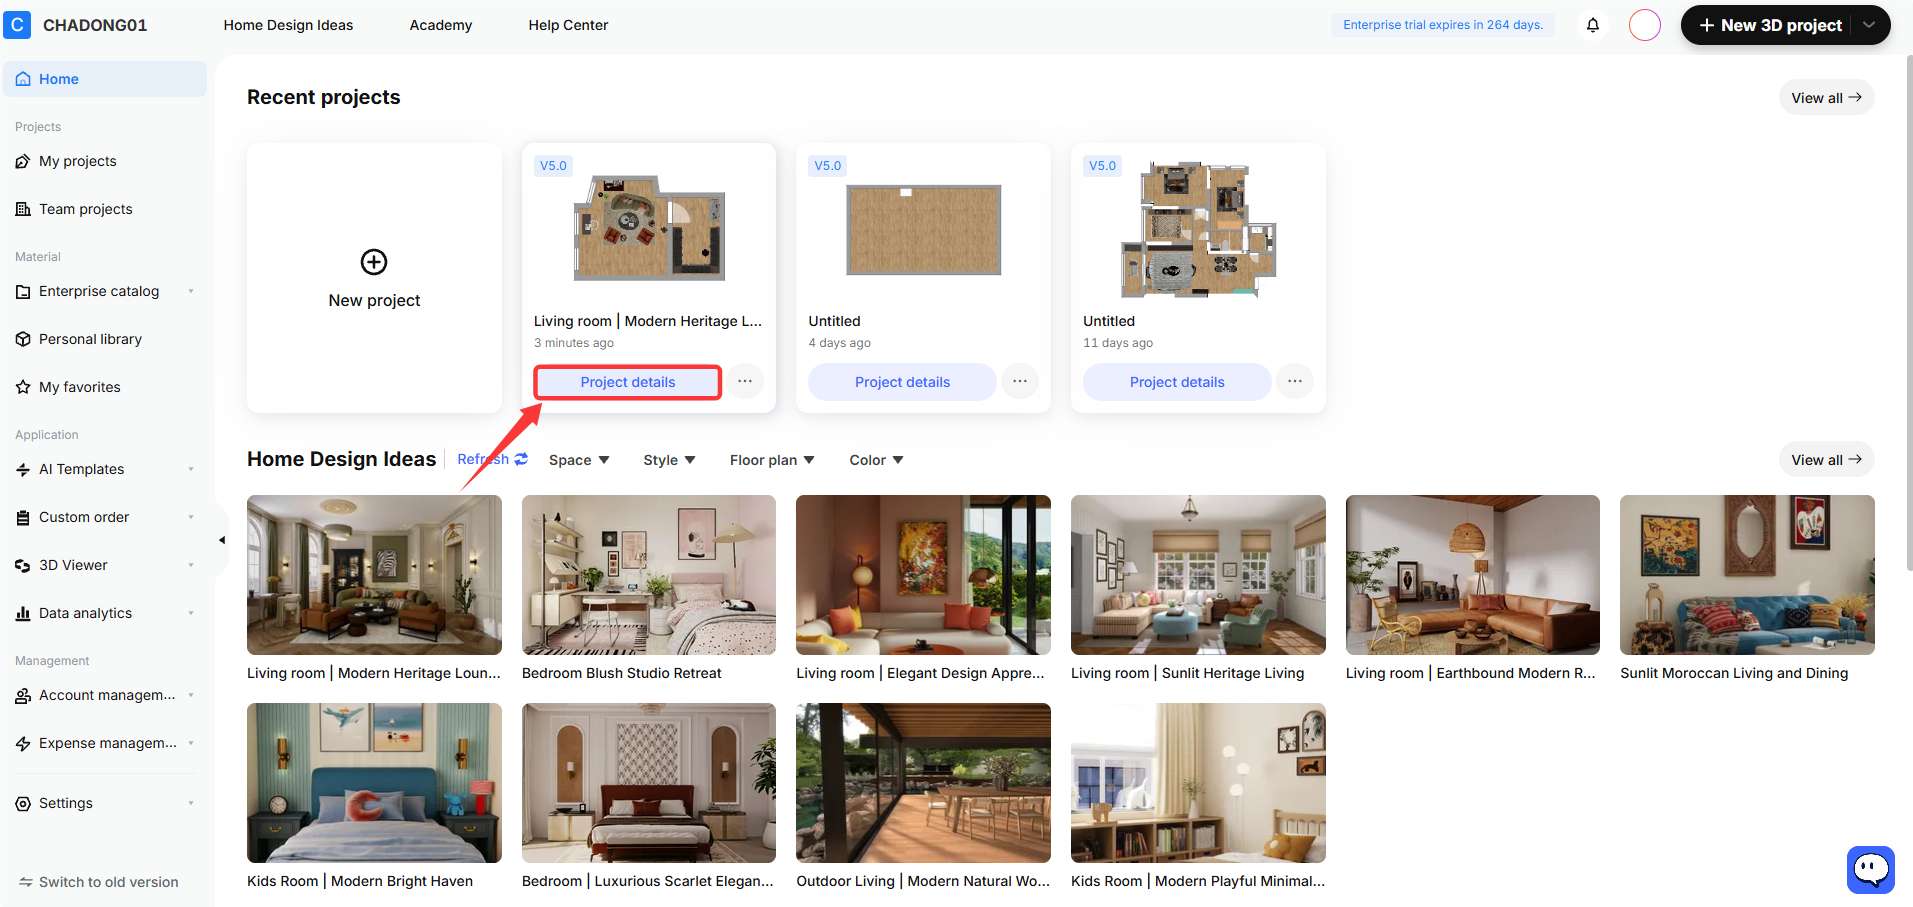
Task: Open the Help Center menu
Action: point(568,25)
